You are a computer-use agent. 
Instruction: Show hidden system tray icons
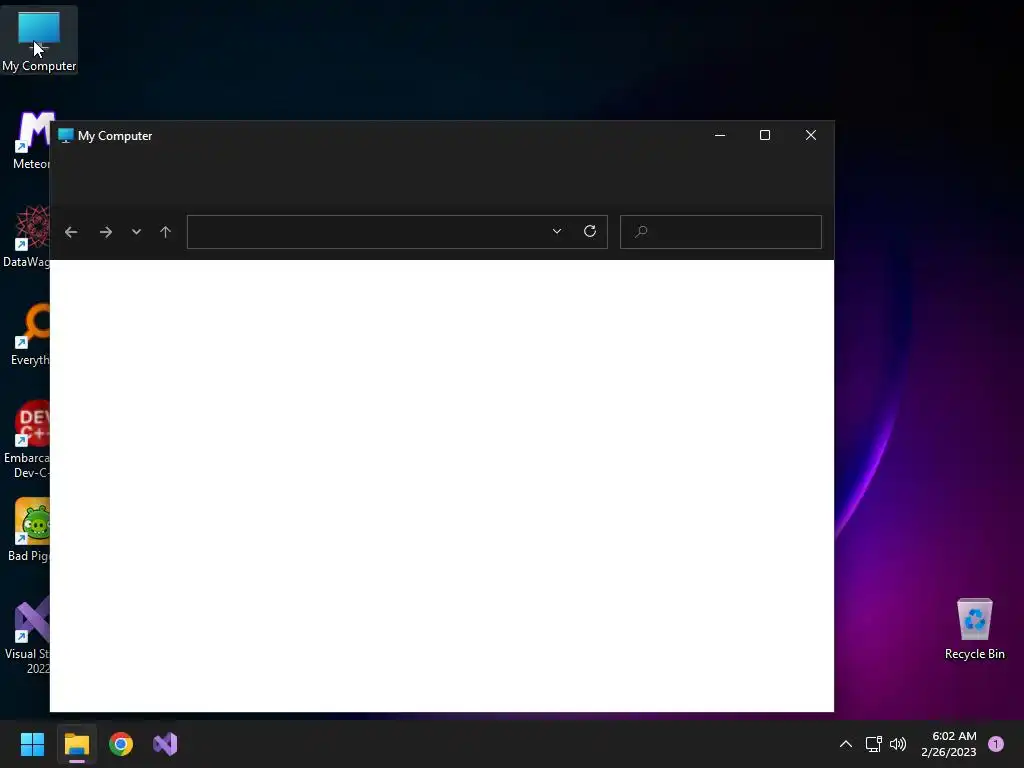click(x=846, y=744)
